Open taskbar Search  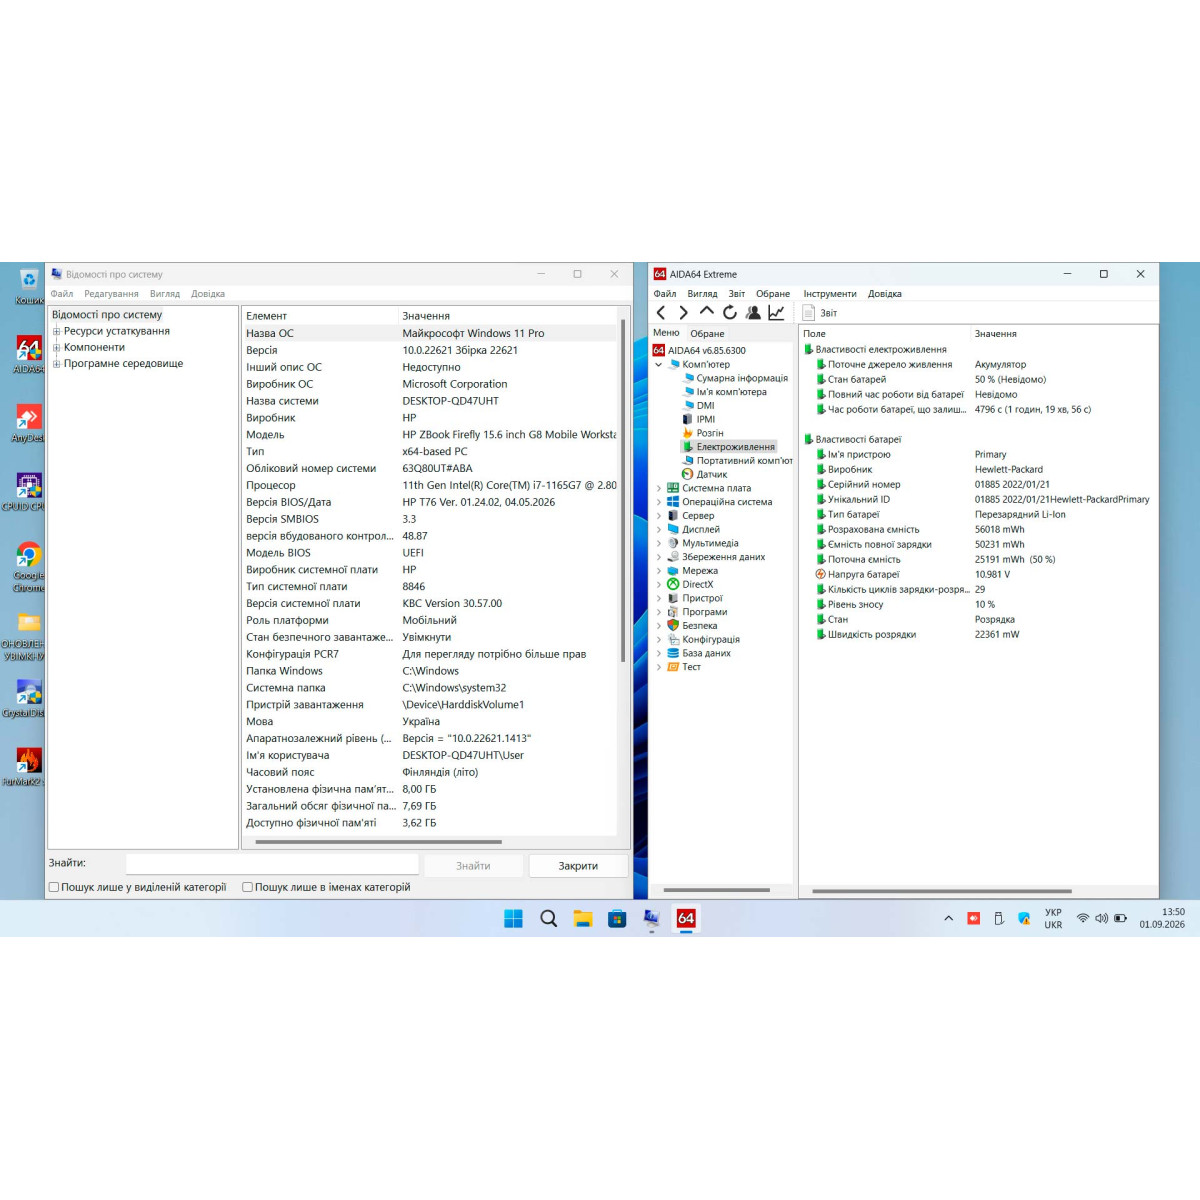(x=548, y=919)
